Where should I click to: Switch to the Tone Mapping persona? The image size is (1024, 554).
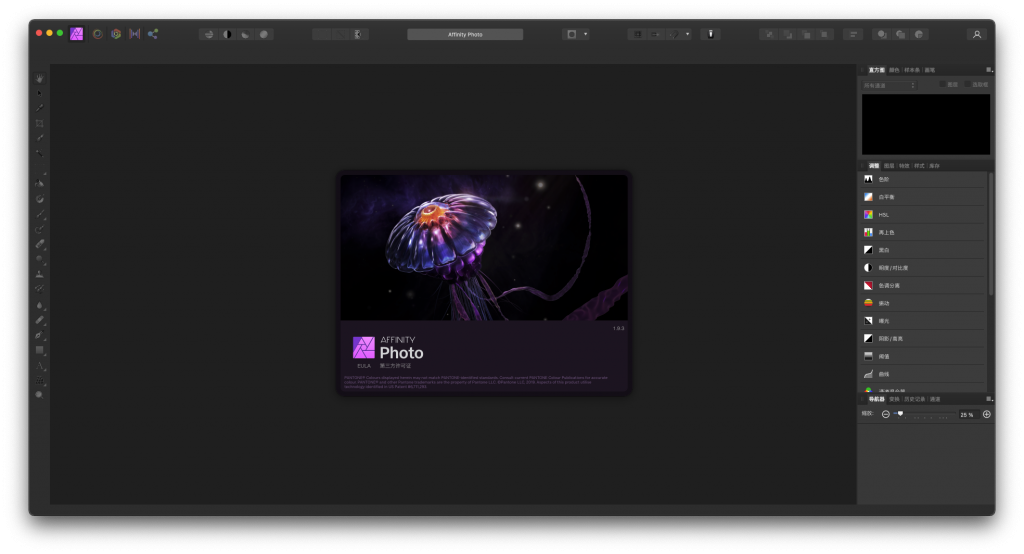135,34
